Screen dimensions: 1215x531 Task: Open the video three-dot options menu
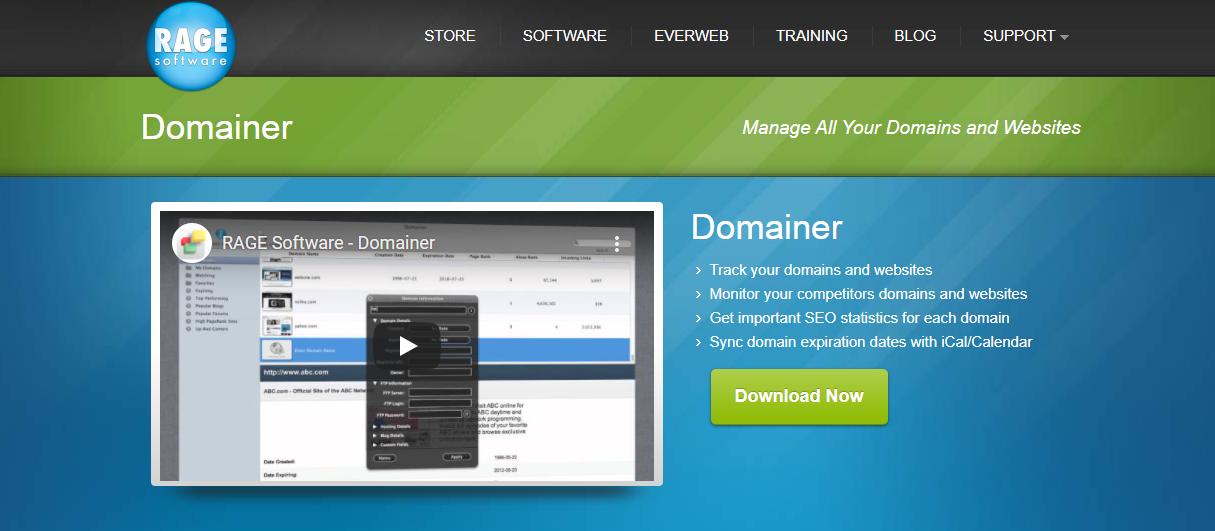(x=617, y=242)
